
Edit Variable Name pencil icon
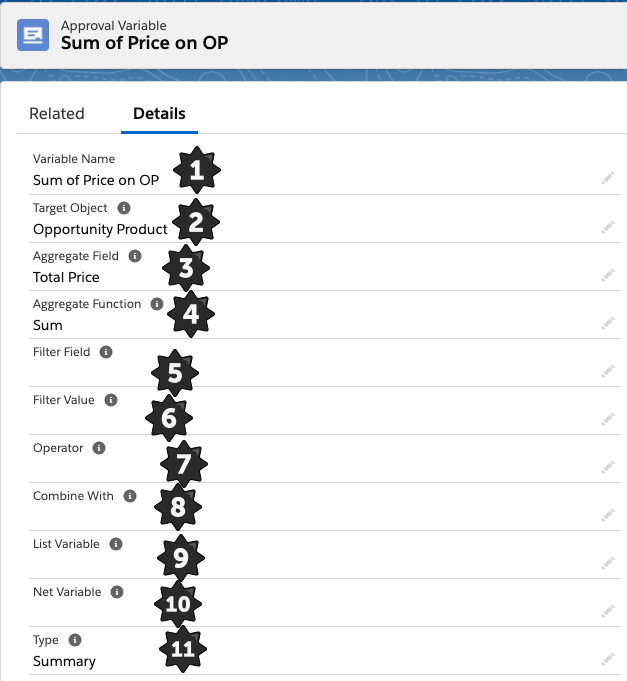coord(607,178)
